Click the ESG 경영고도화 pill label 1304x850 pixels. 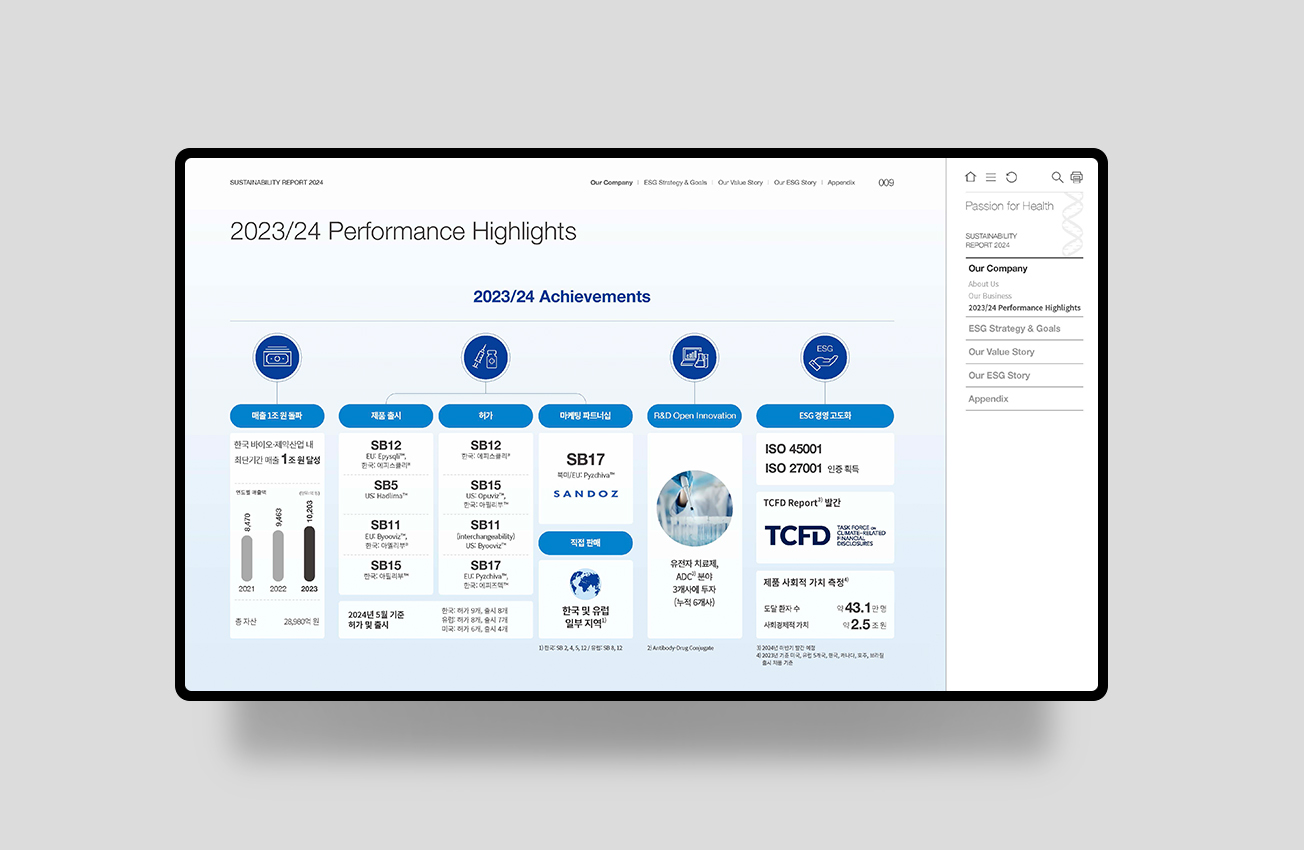825,415
